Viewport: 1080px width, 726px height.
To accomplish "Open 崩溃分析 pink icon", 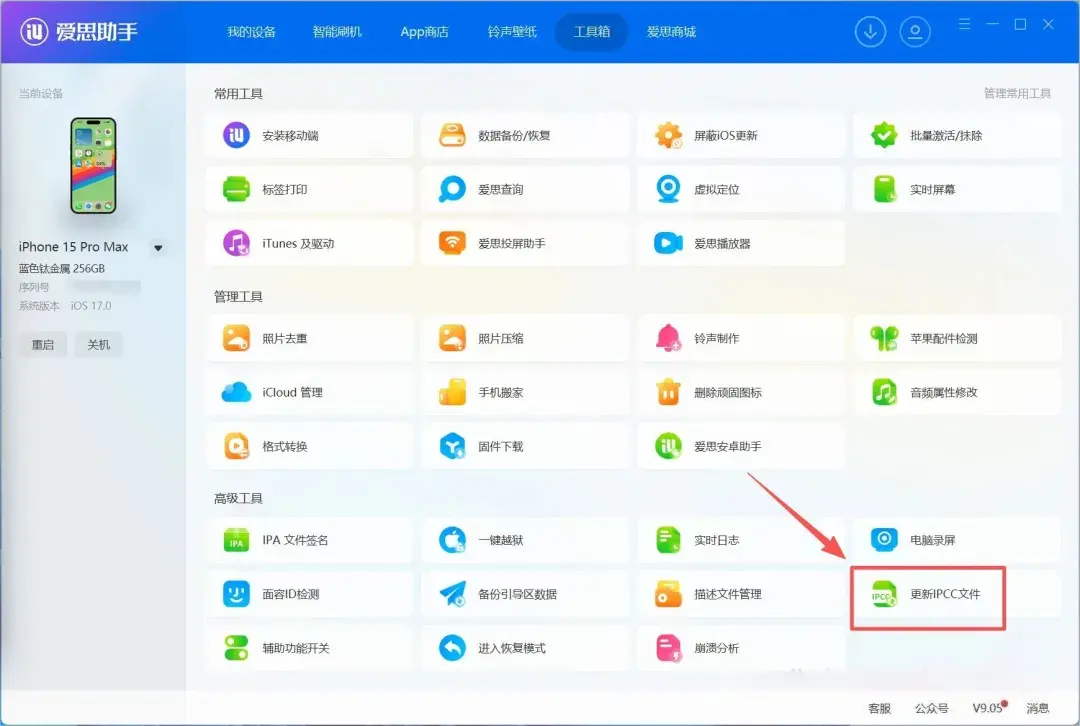I will point(669,648).
